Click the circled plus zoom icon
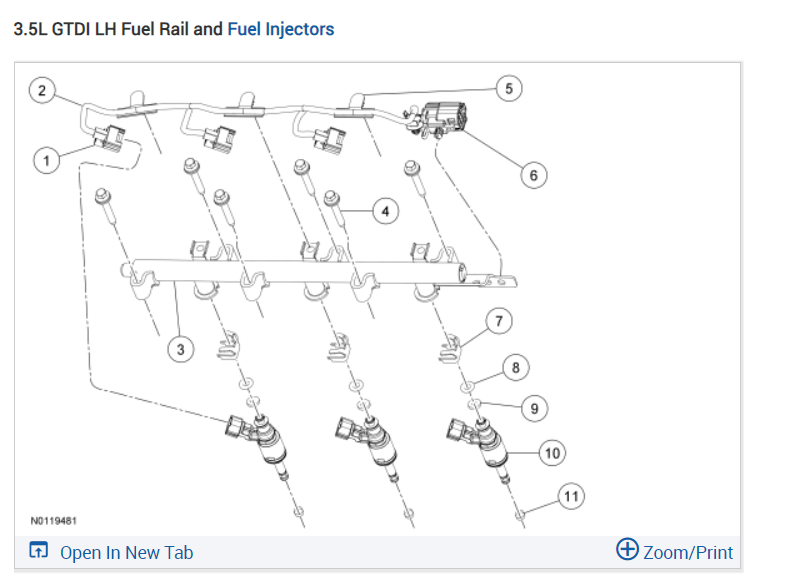Viewport: 789px width, 577px height. click(x=627, y=550)
